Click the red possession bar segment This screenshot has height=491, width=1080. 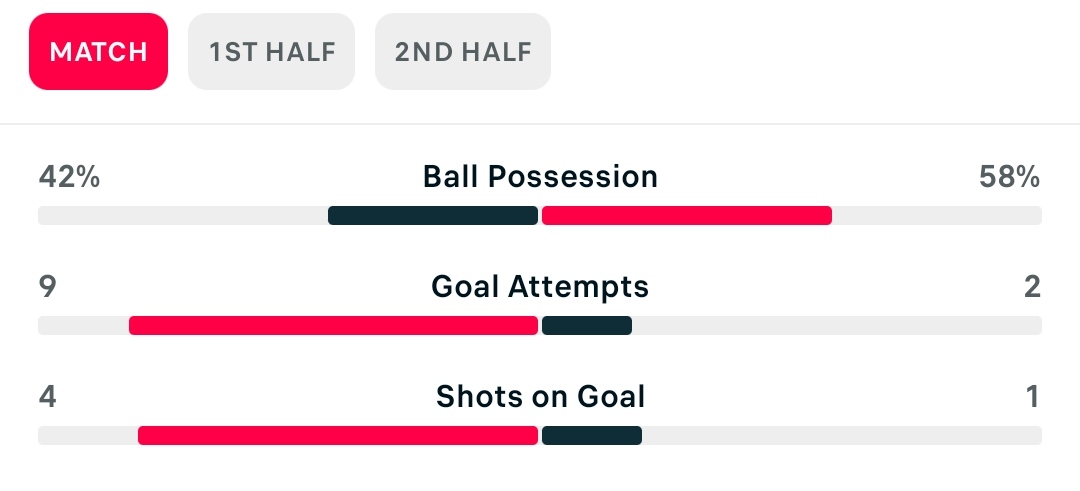687,216
